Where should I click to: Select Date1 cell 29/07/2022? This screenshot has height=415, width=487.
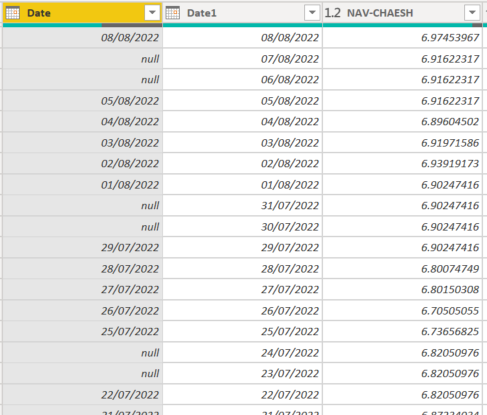(242, 248)
